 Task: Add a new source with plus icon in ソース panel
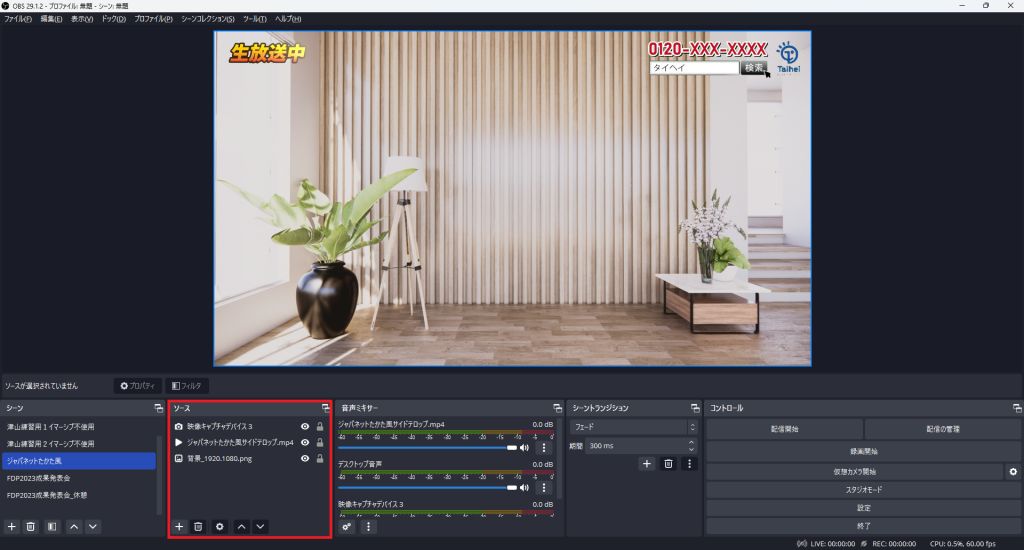(179, 526)
